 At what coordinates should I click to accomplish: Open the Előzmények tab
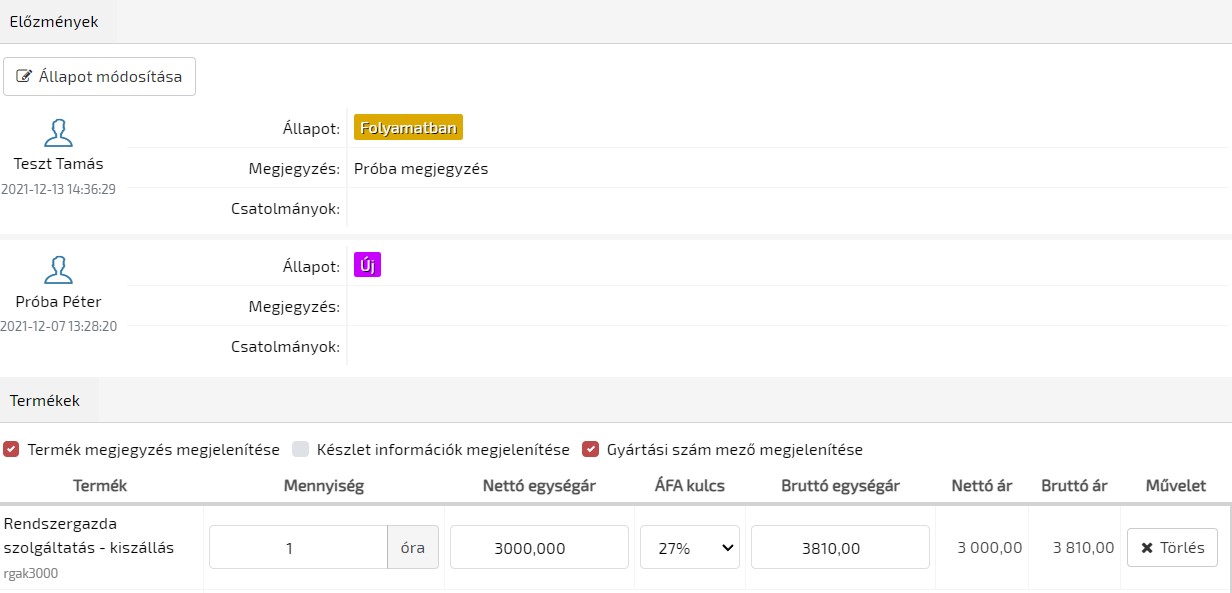click(54, 22)
